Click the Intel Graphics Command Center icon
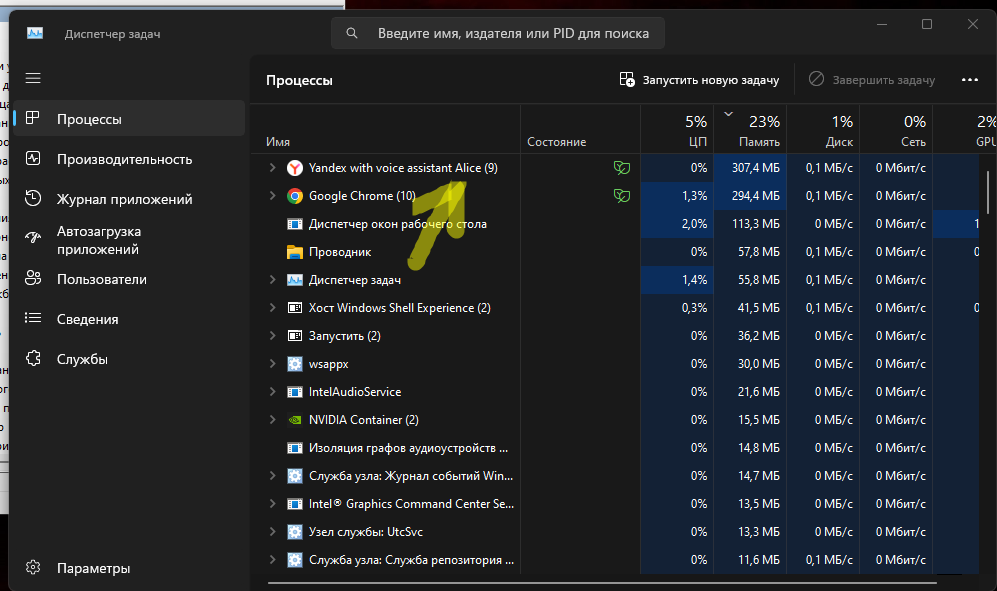 (294, 504)
